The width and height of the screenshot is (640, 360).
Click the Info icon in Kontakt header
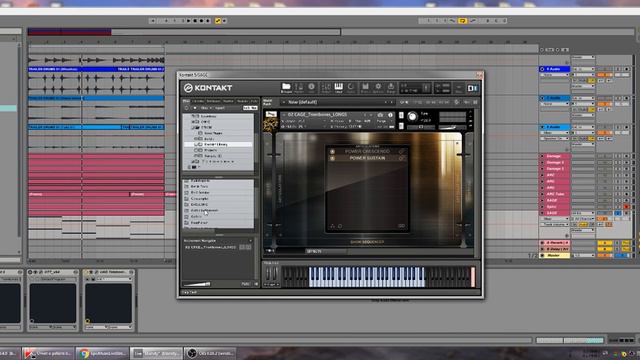tap(311, 88)
